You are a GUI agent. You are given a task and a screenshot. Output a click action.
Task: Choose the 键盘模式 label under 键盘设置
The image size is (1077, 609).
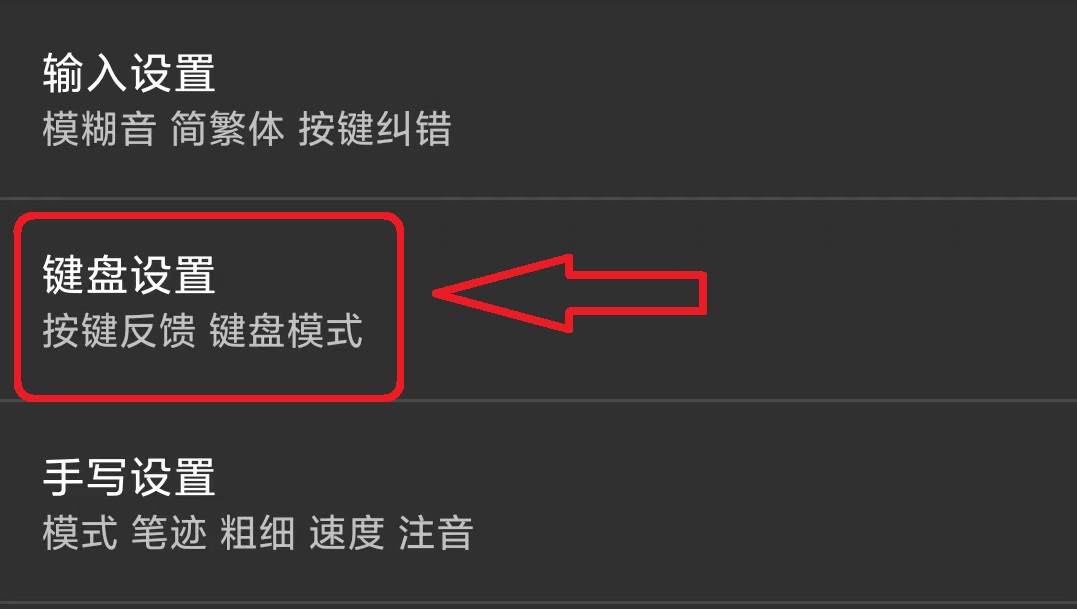286,331
